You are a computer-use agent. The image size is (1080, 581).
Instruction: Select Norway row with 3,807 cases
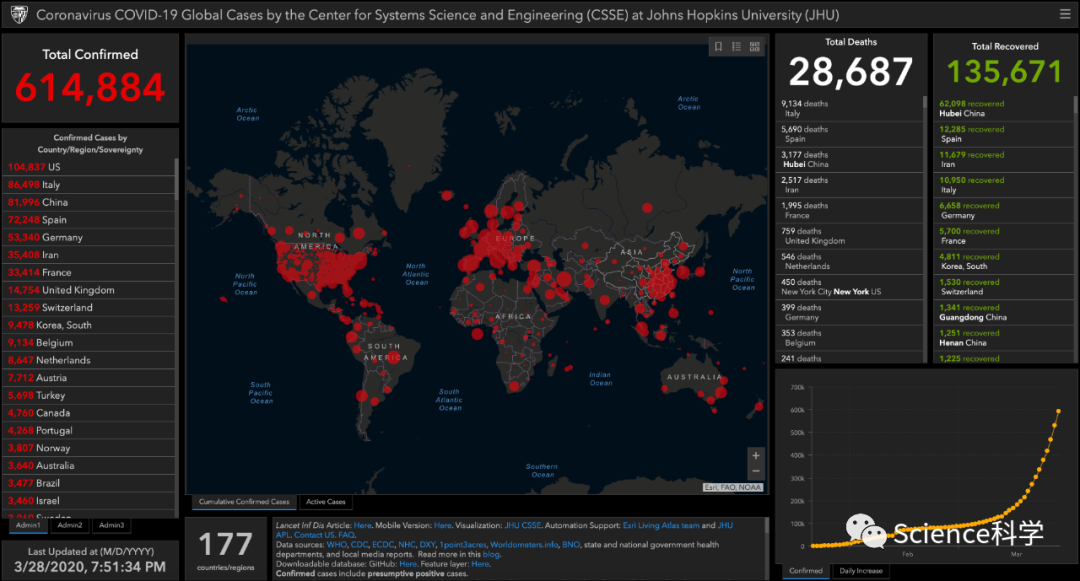click(x=89, y=448)
